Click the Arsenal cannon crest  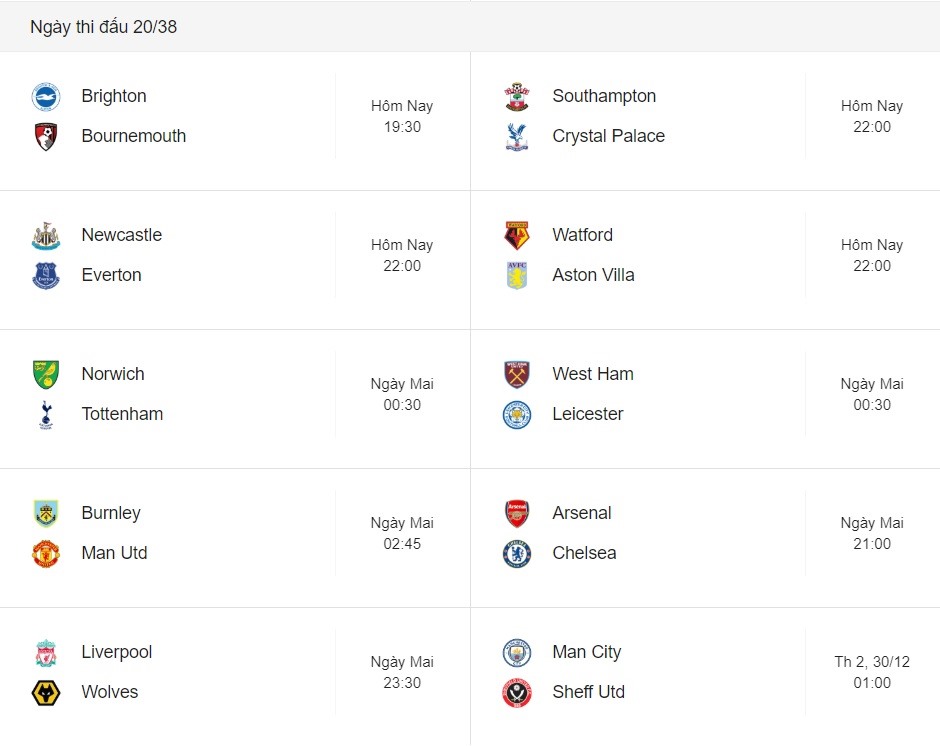click(516, 513)
